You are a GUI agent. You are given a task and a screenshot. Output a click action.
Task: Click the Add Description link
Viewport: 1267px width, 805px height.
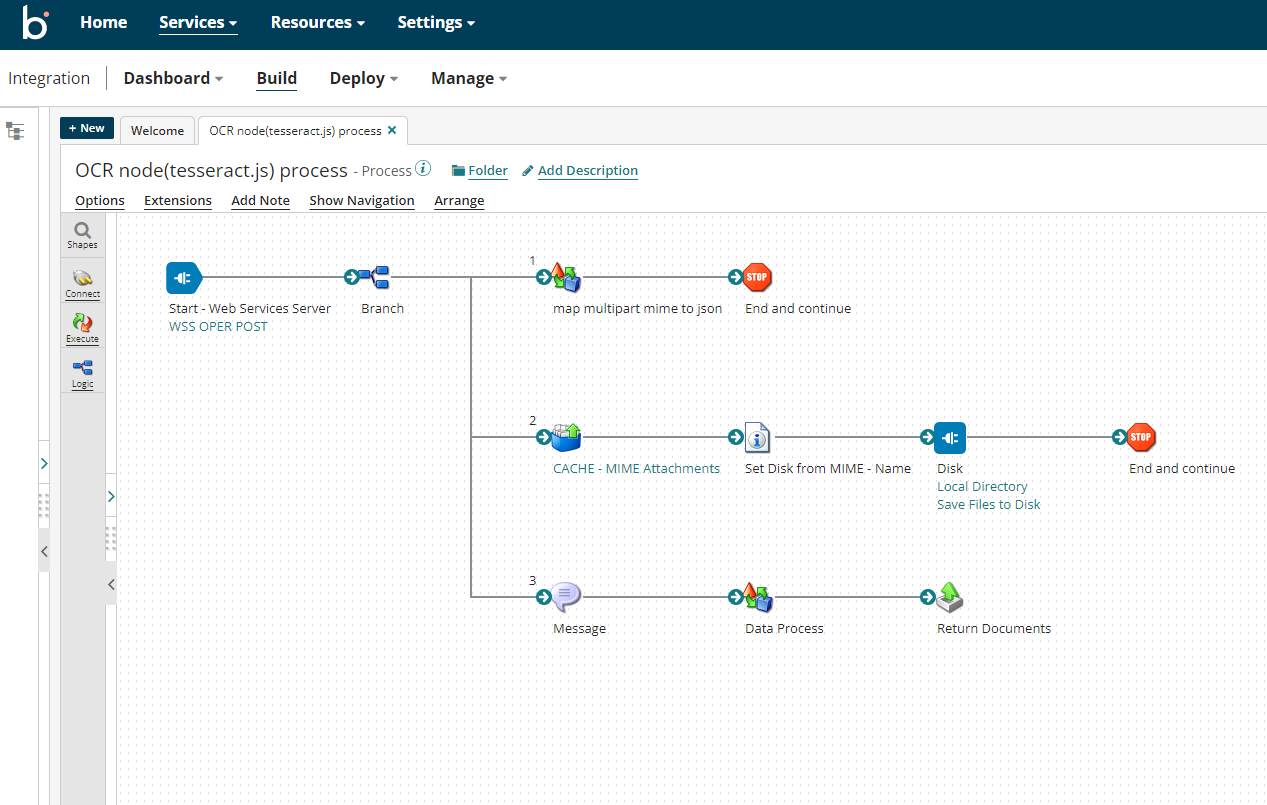click(587, 170)
